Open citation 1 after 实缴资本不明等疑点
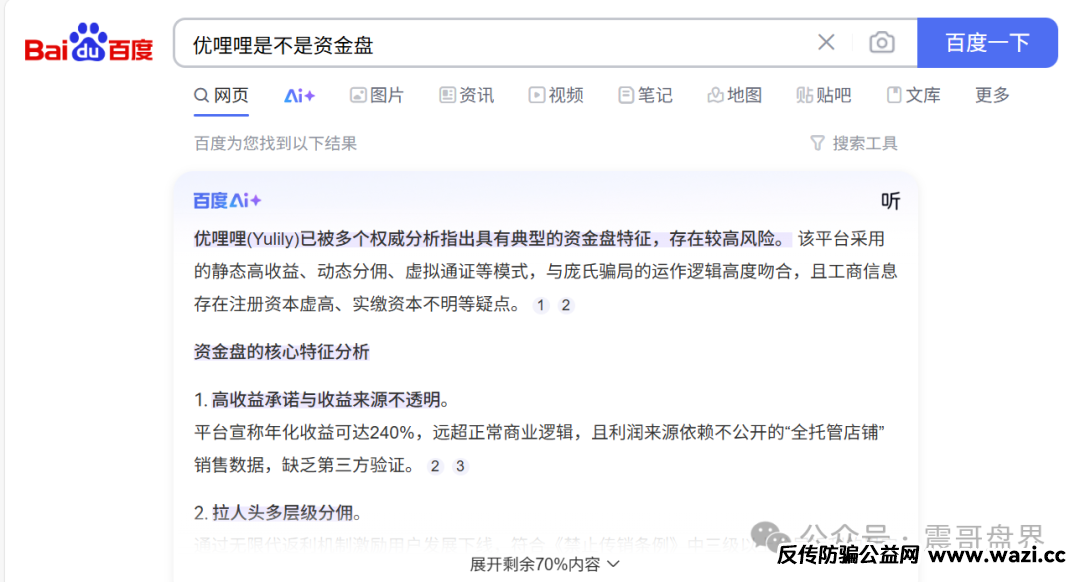1080x582 pixels. click(x=541, y=305)
